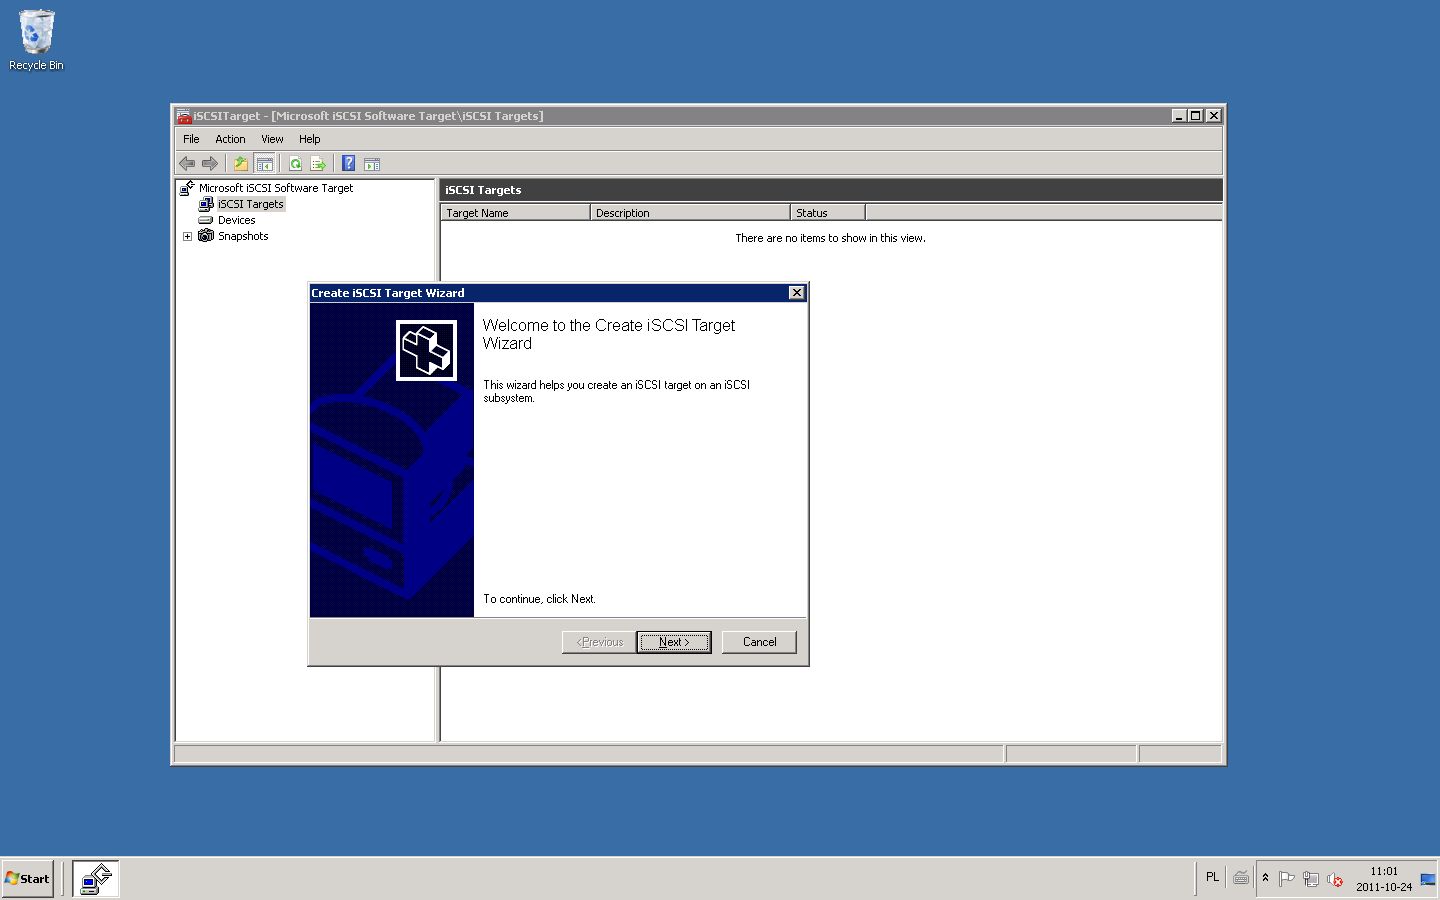Click the Refresh toolbar icon
Screen dimensions: 1440x900
(x=295, y=163)
